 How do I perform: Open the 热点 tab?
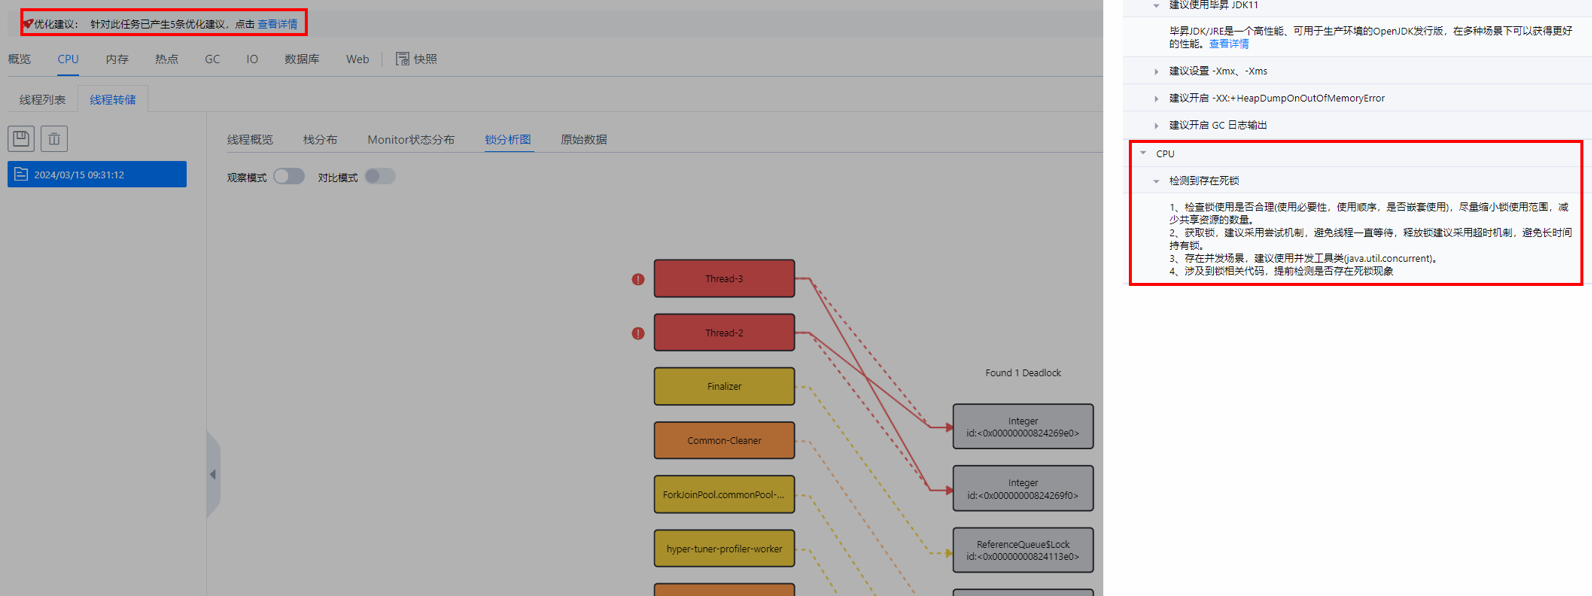tap(166, 59)
